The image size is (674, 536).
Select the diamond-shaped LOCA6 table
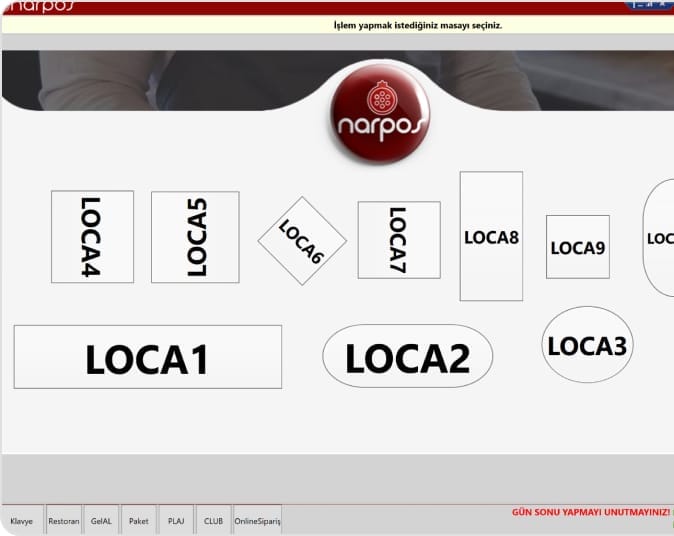click(x=302, y=241)
